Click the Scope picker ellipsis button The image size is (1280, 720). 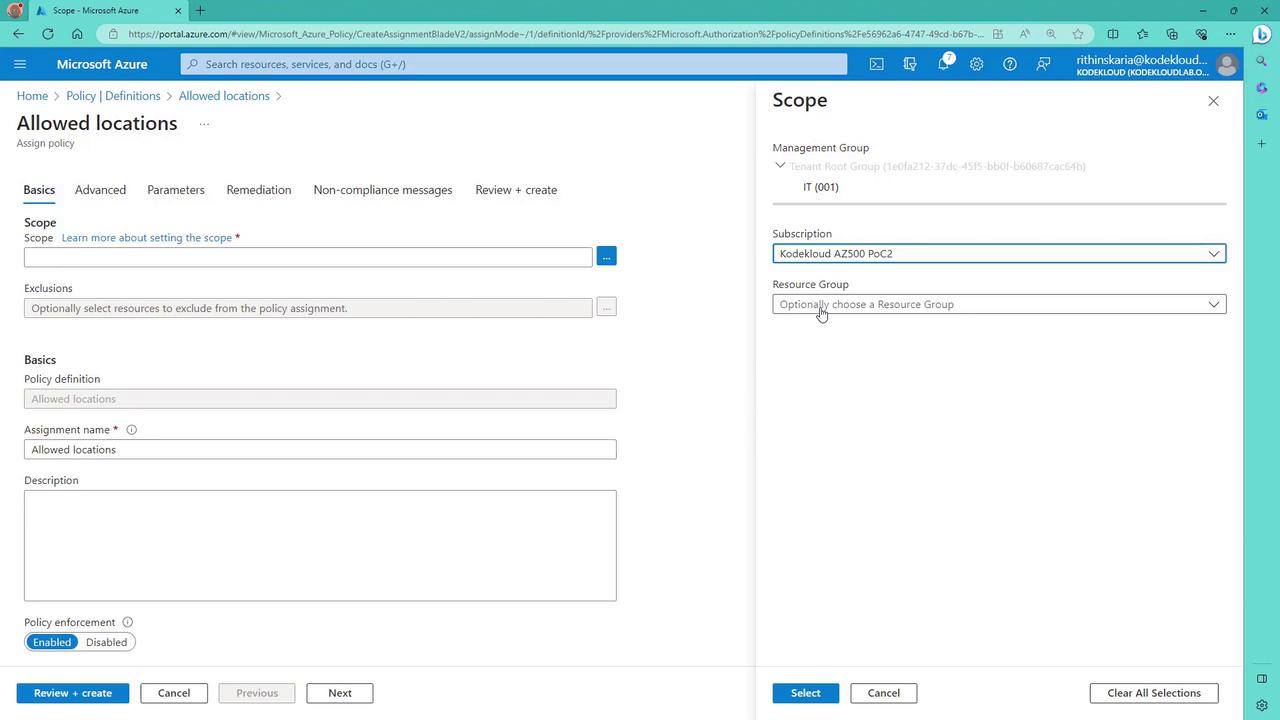[x=606, y=257]
